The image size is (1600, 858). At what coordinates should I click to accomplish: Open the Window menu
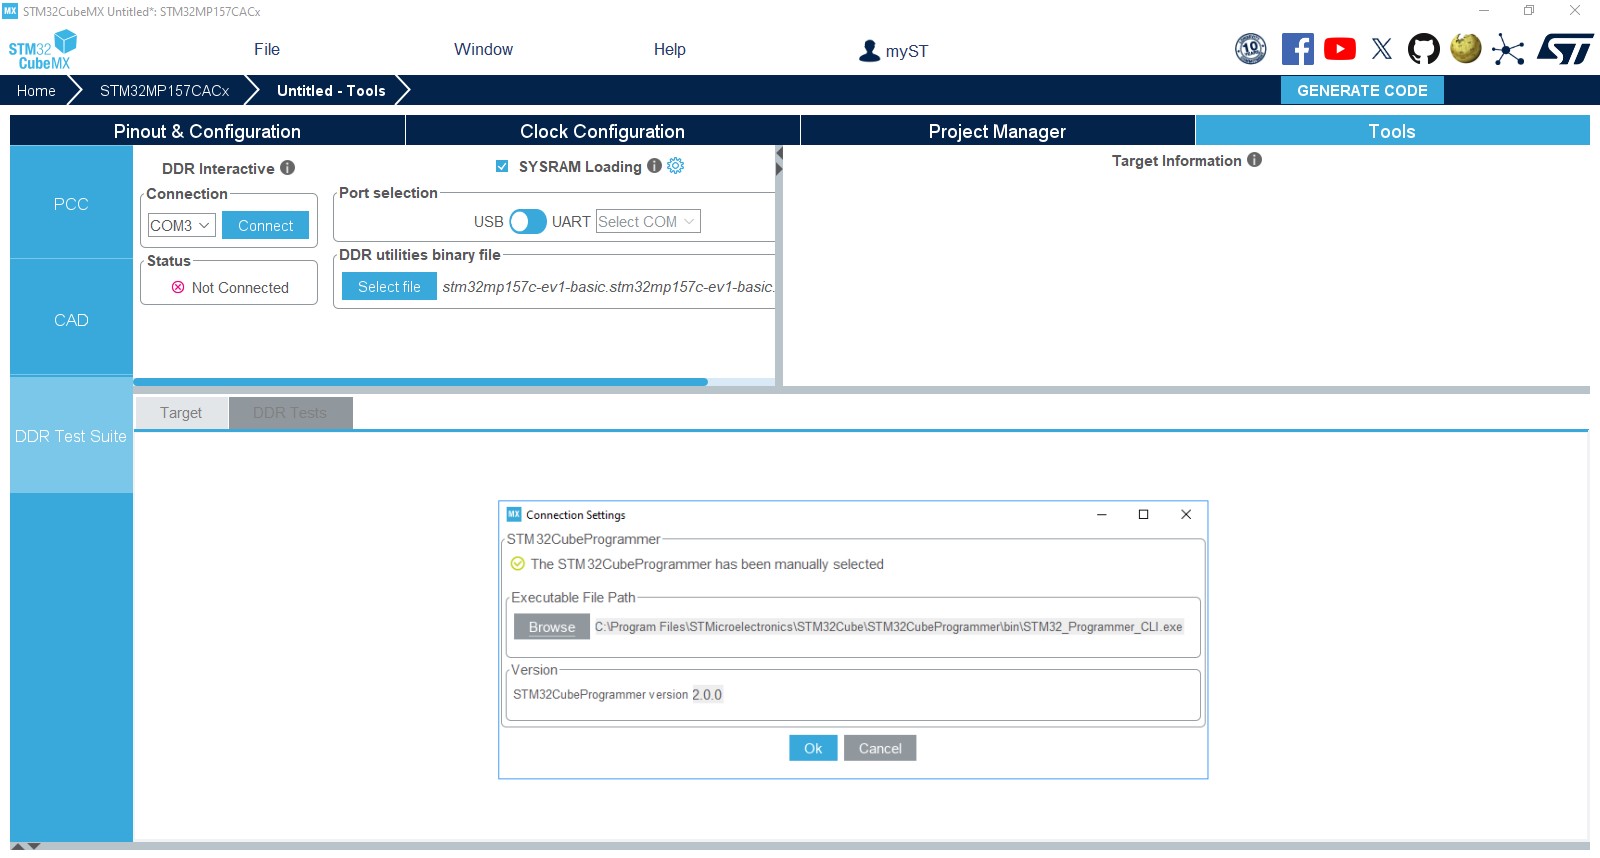coord(483,49)
